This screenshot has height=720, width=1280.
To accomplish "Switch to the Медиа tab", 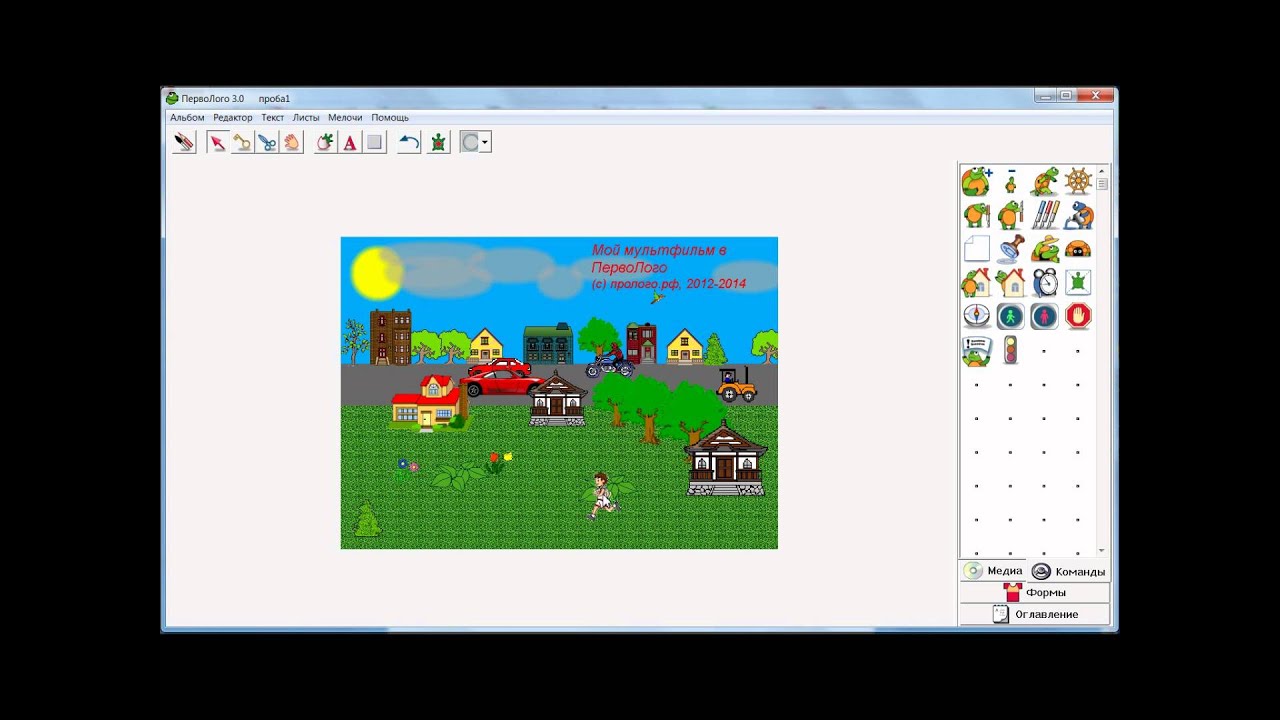I will [993, 571].
